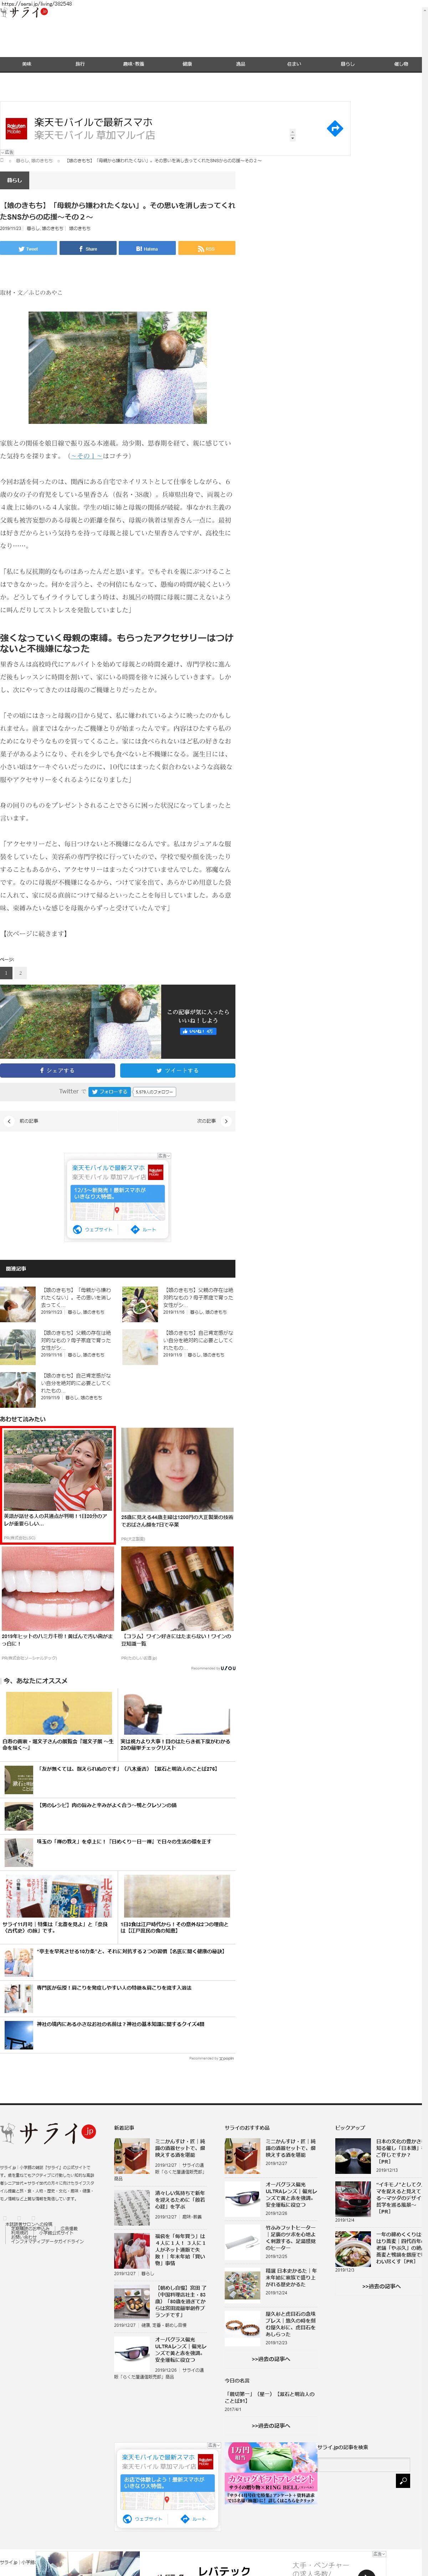Screen dimensions: 428x2576
Task: Open the 健康 navigation menu item
Action: 187,64
